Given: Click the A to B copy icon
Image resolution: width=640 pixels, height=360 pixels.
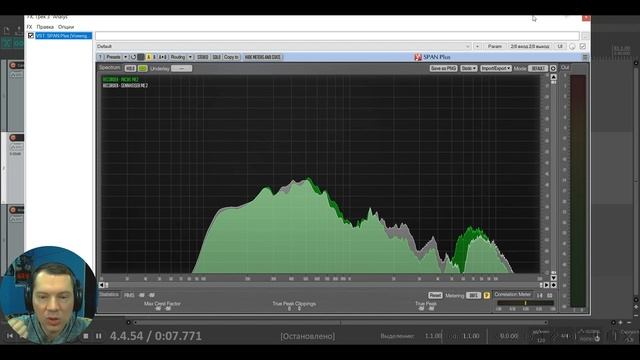Looking at the screenshot, I should pyautogui.click(x=162, y=57).
